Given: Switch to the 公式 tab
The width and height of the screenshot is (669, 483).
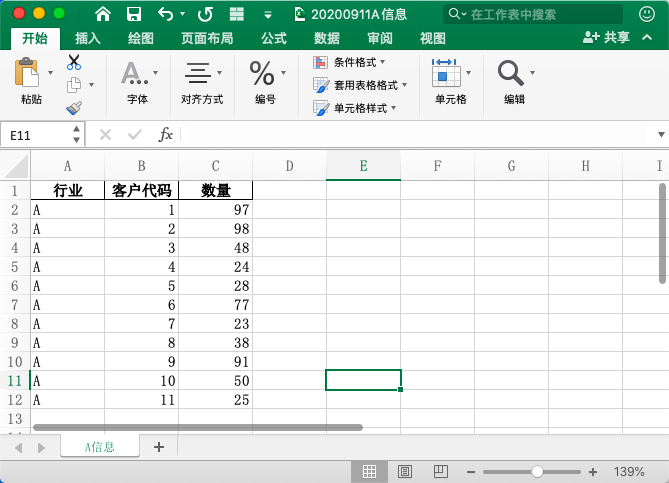Looking at the screenshot, I should point(274,38).
